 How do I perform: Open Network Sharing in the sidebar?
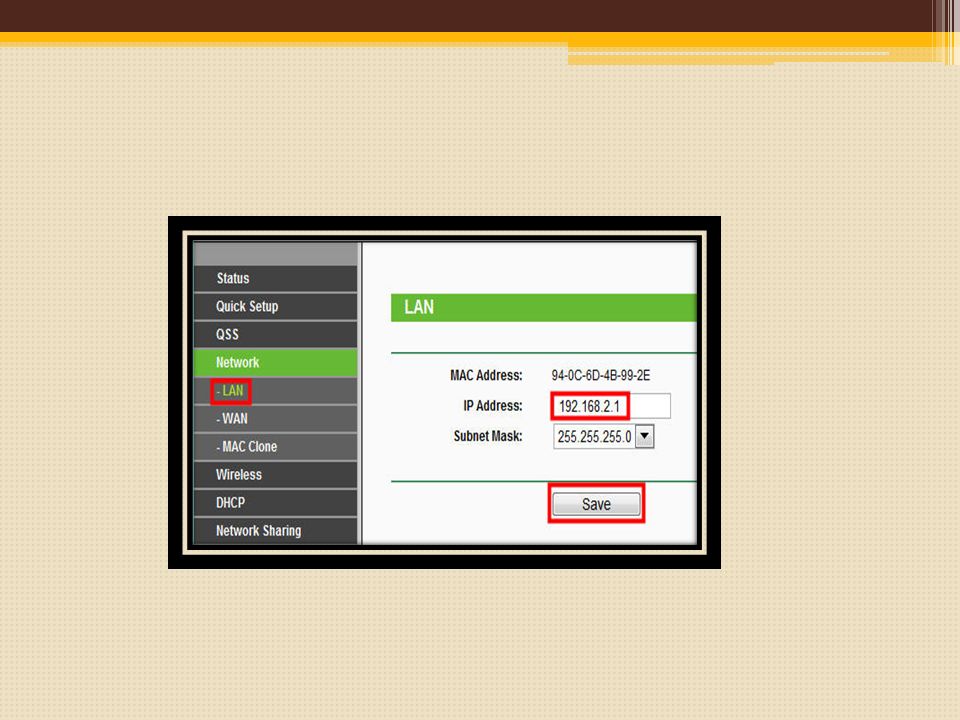click(x=276, y=531)
